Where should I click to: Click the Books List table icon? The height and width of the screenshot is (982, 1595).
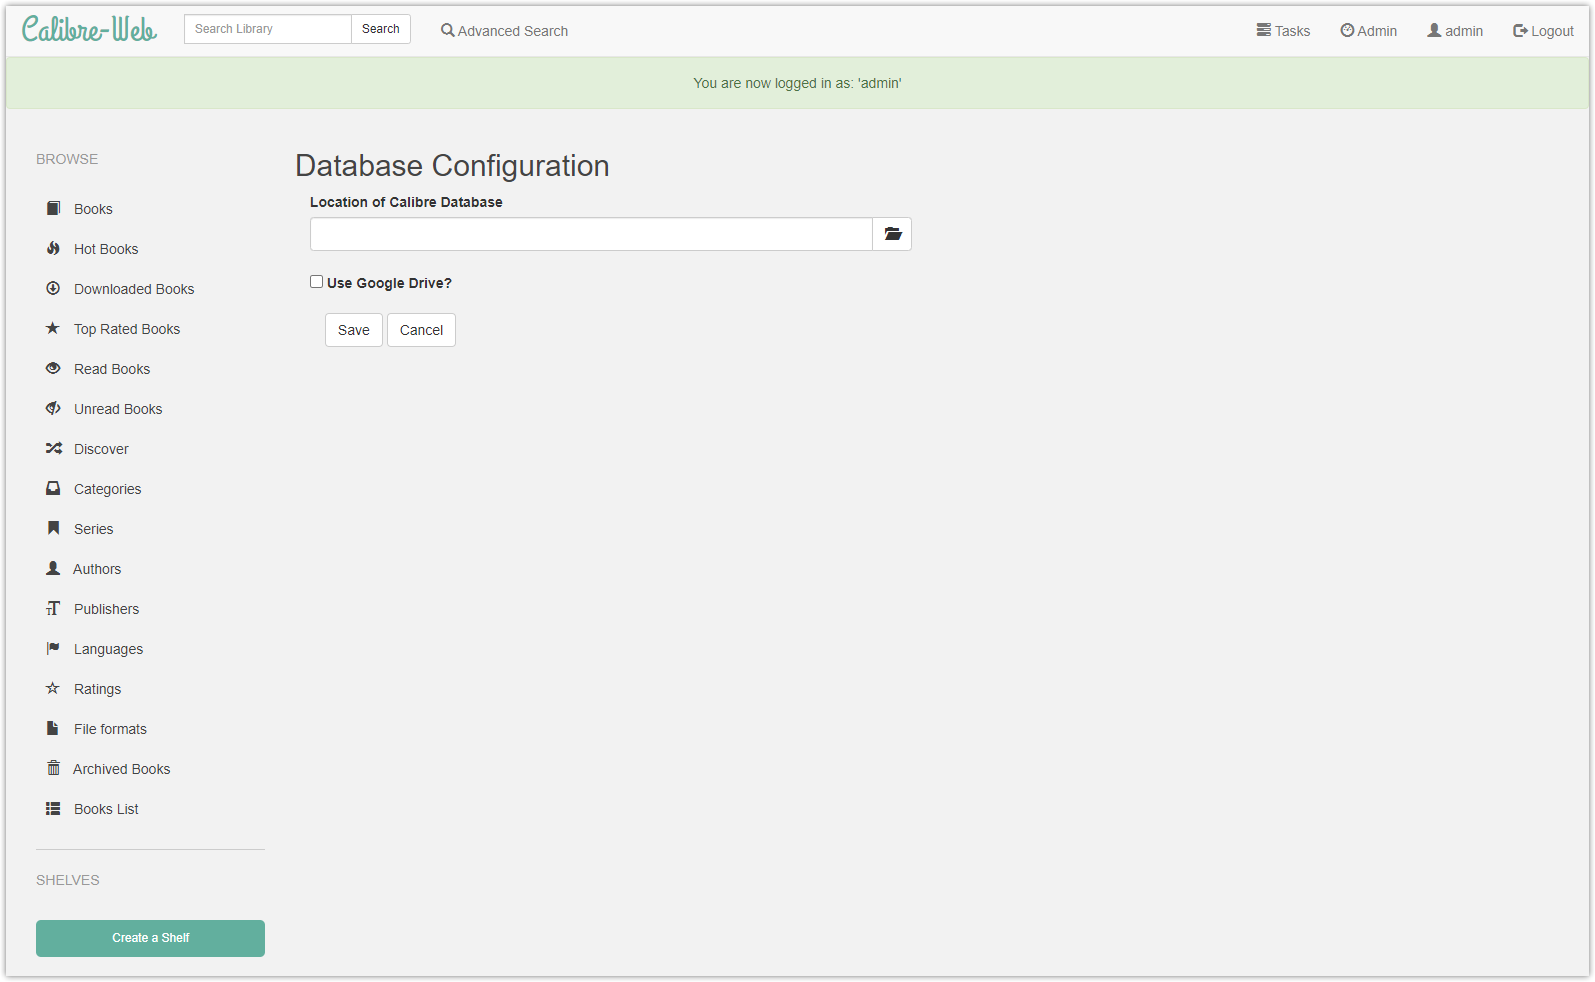pos(53,808)
